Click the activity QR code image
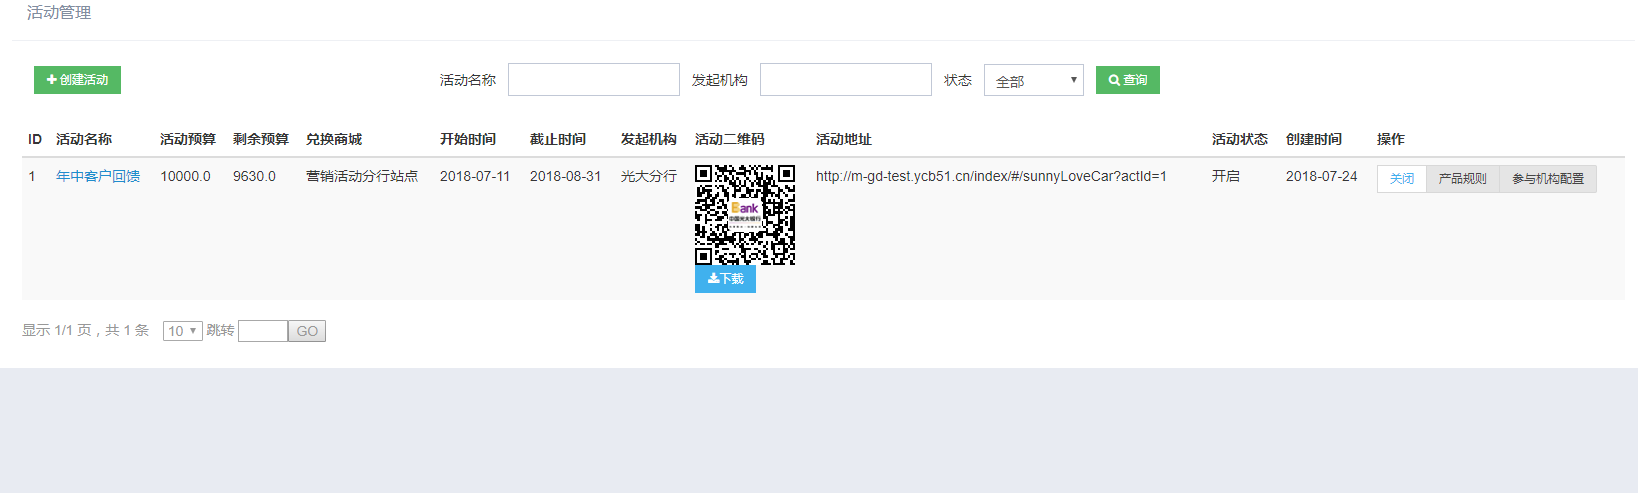1638x493 pixels. pos(745,215)
